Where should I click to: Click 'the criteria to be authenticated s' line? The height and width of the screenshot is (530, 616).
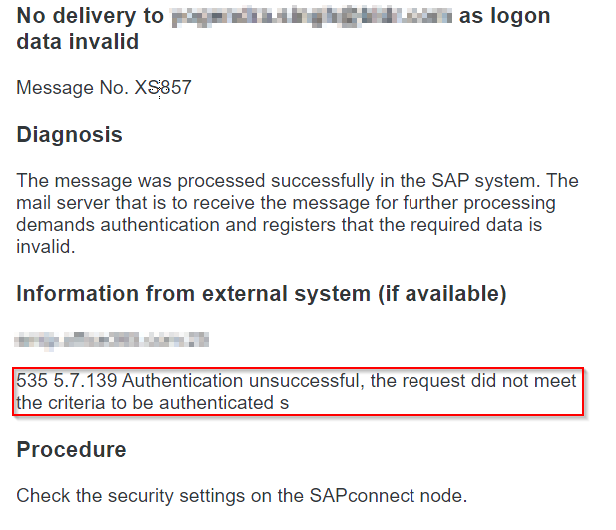click(152, 403)
